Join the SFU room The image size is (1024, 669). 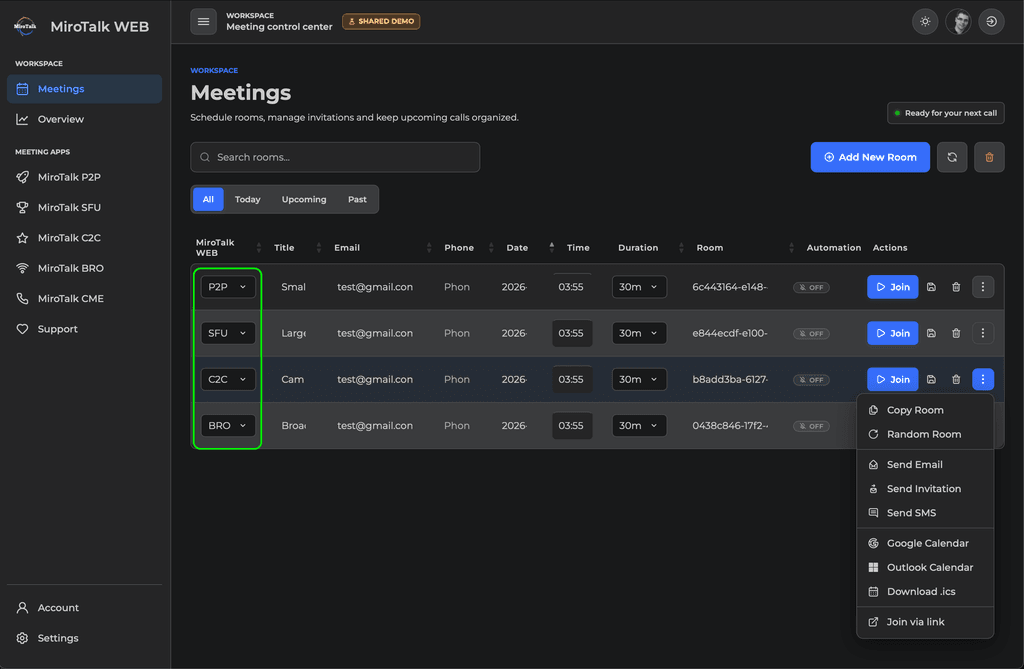(x=892, y=333)
